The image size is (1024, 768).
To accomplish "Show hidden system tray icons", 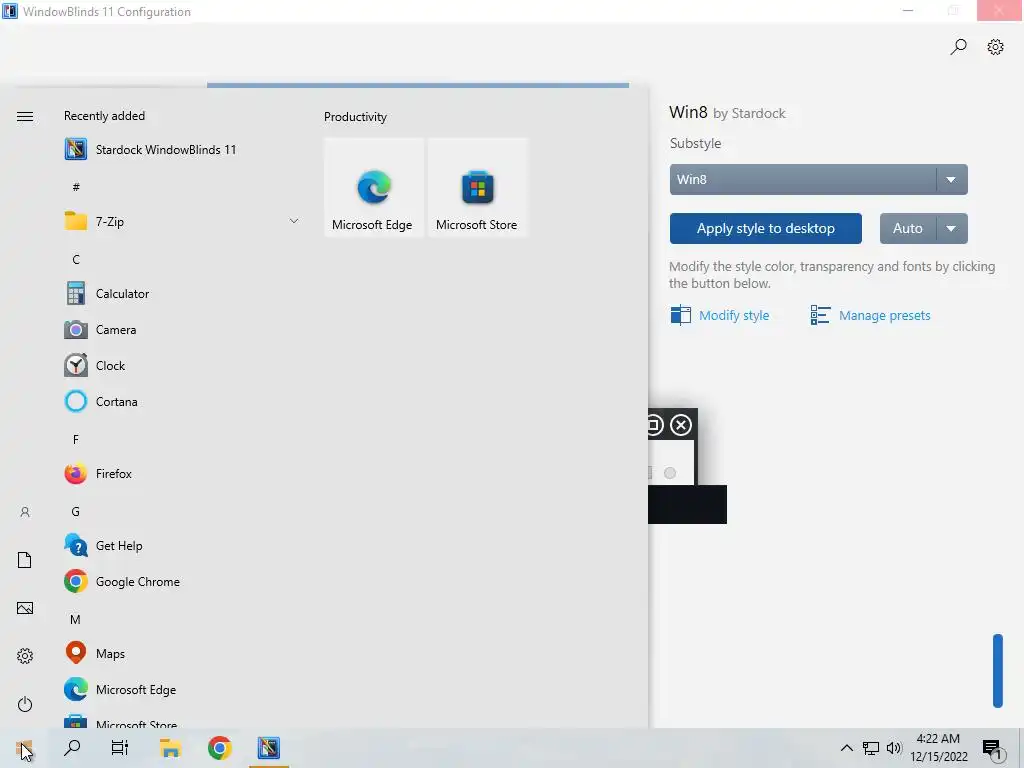I will [x=846, y=748].
